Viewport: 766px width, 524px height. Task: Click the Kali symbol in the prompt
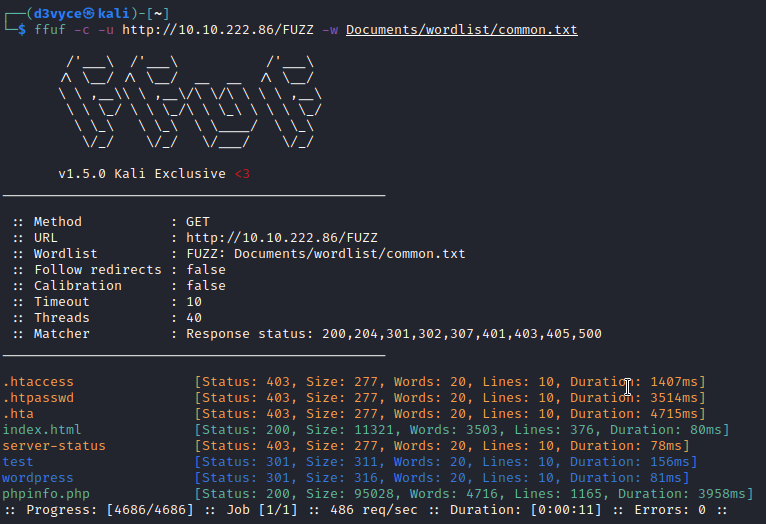click(89, 13)
